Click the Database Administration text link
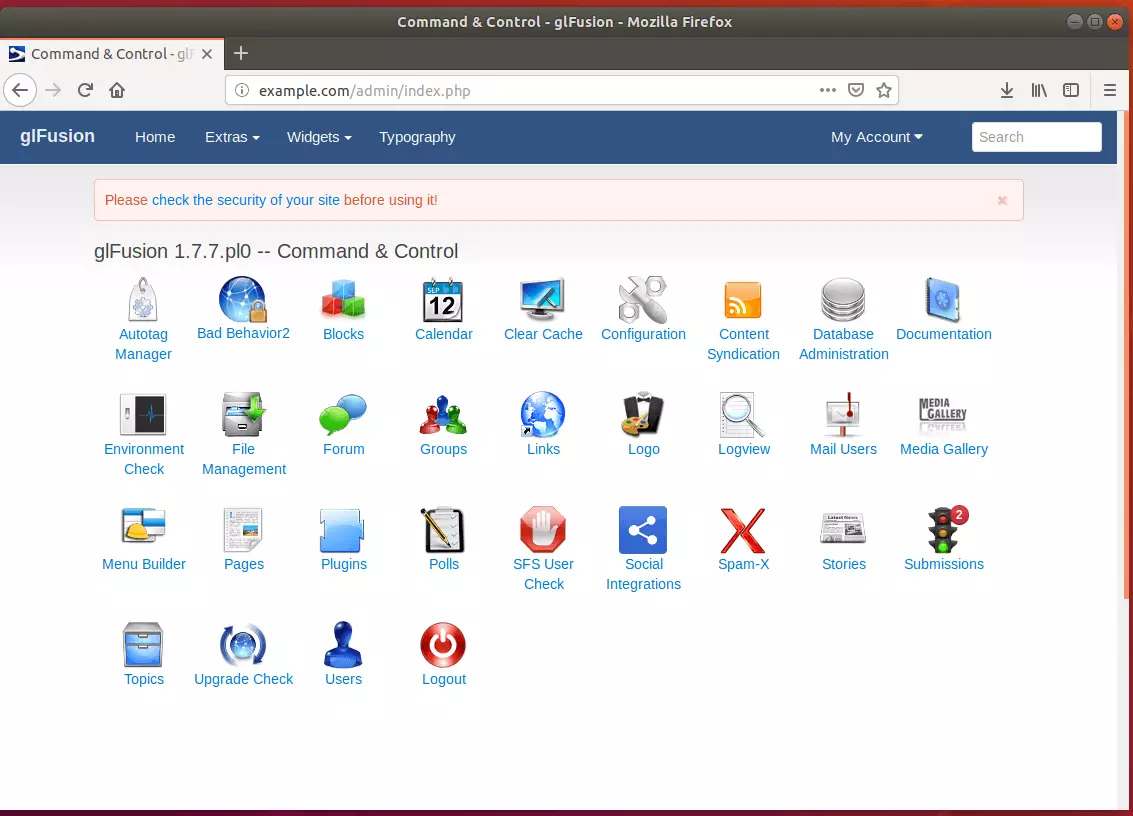 point(843,344)
